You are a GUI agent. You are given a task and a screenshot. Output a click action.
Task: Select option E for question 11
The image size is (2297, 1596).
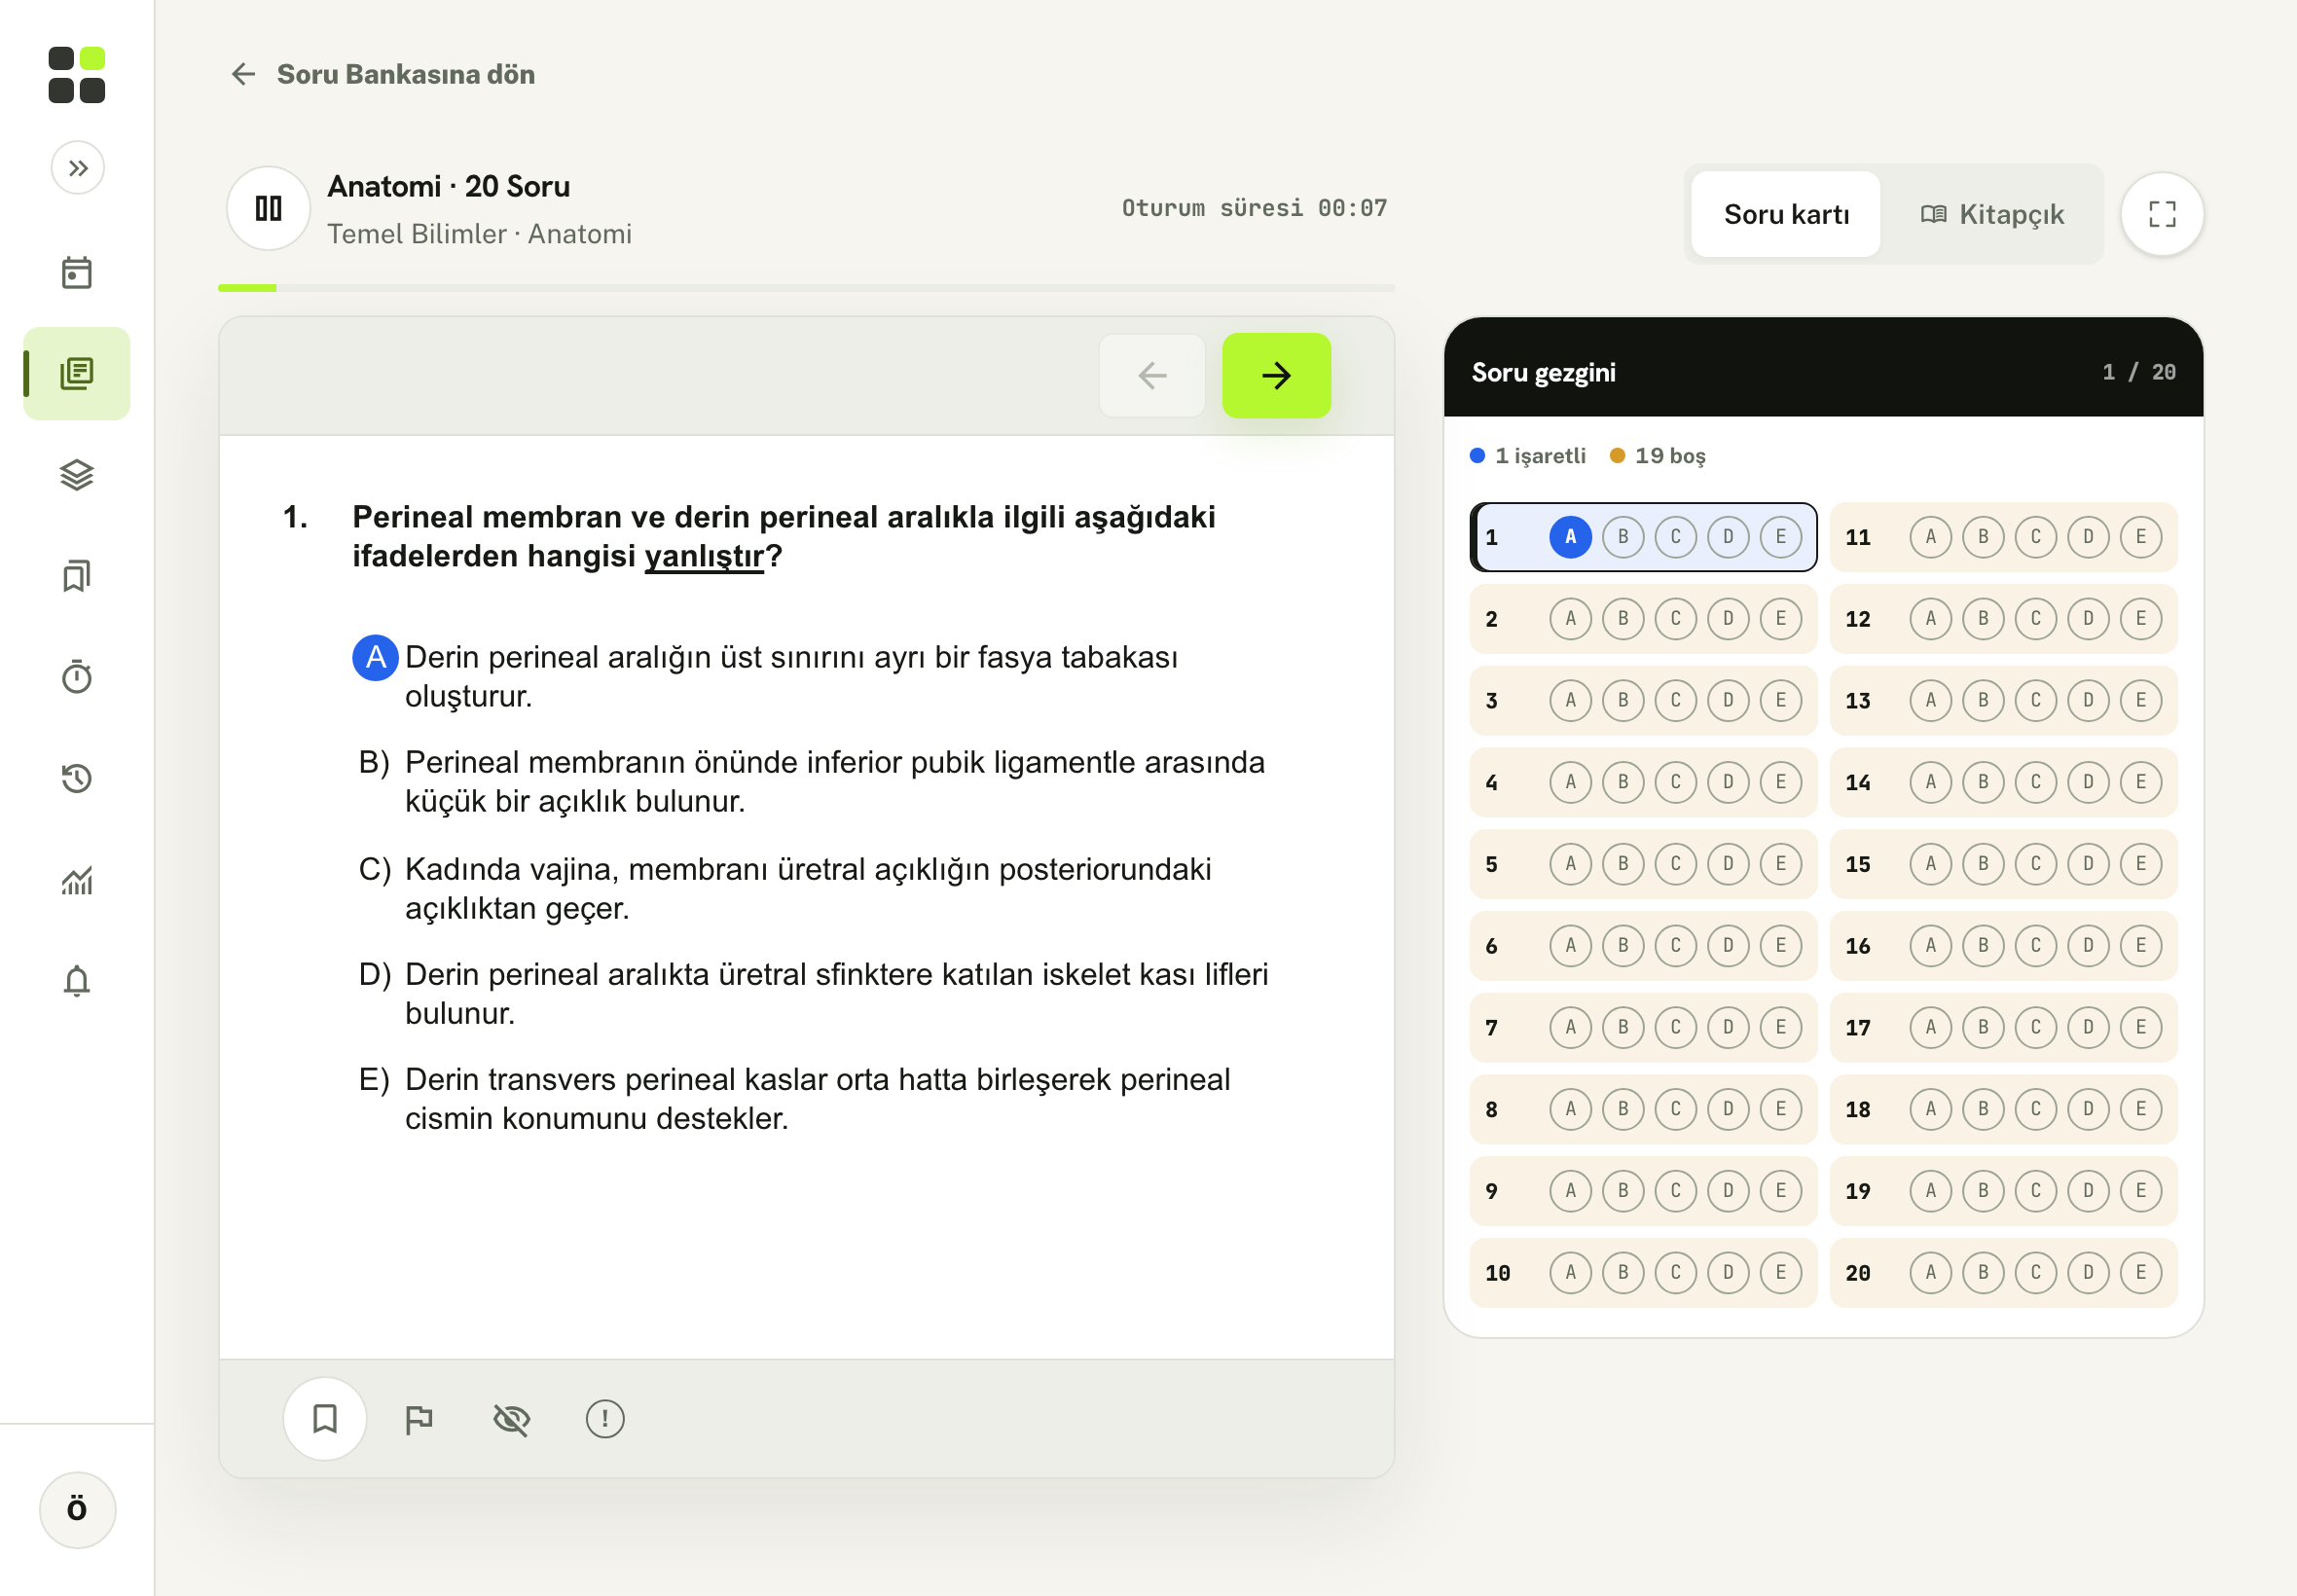click(x=2141, y=536)
